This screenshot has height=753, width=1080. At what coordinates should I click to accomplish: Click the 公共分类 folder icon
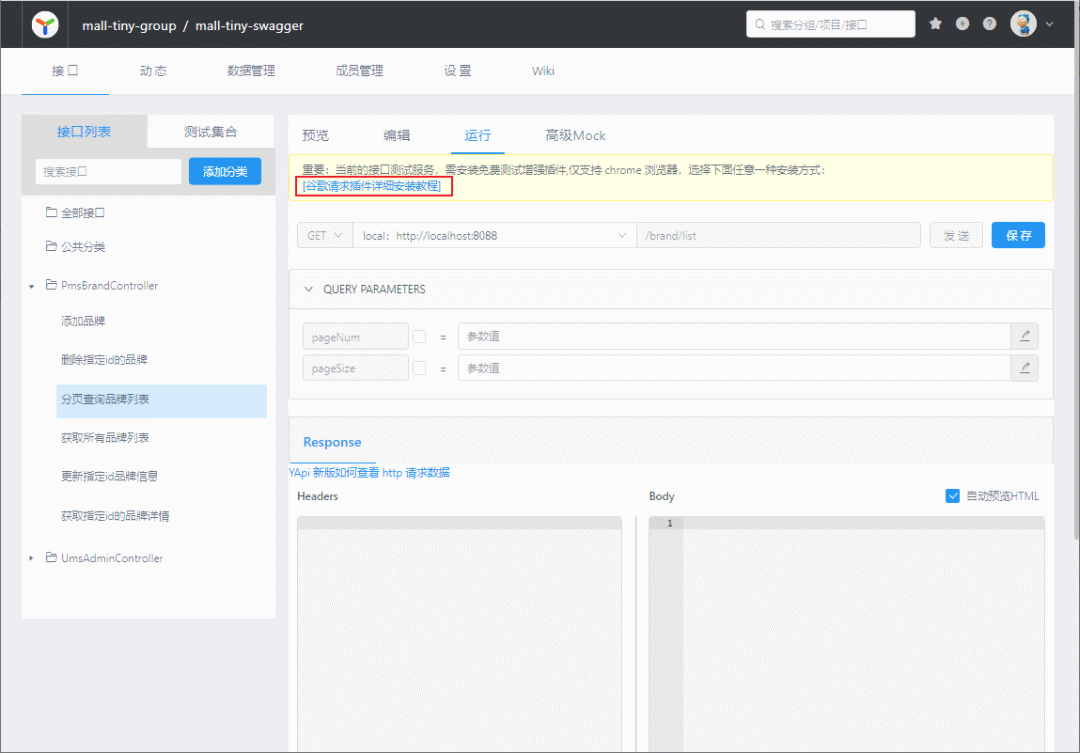pyautogui.click(x=51, y=246)
